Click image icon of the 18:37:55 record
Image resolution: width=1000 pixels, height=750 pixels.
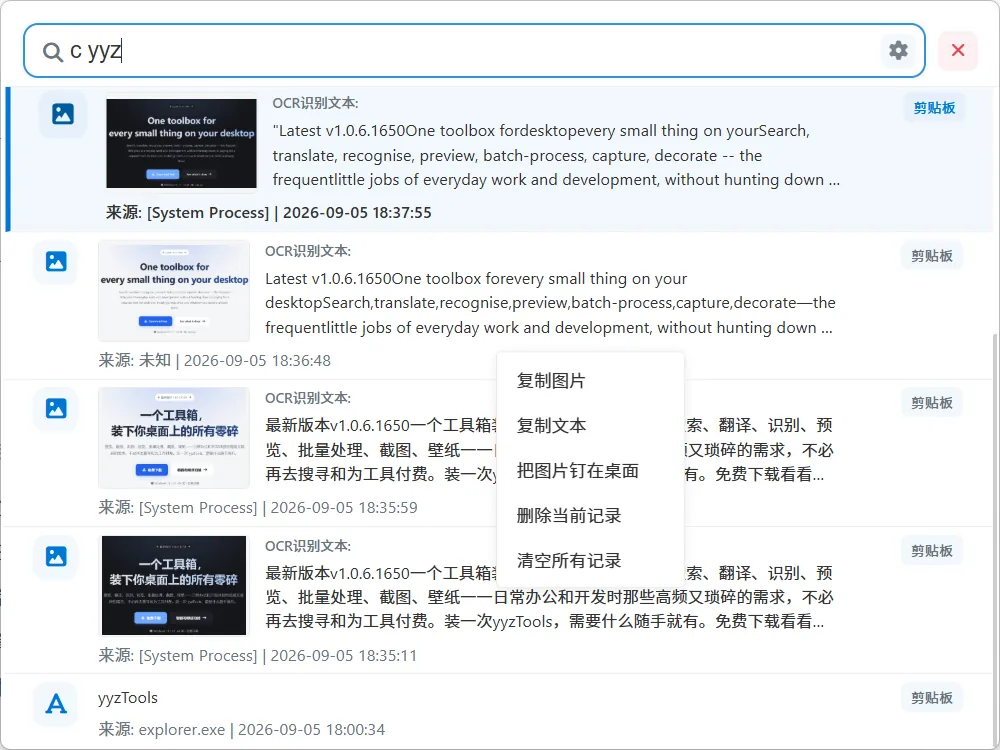(x=62, y=114)
